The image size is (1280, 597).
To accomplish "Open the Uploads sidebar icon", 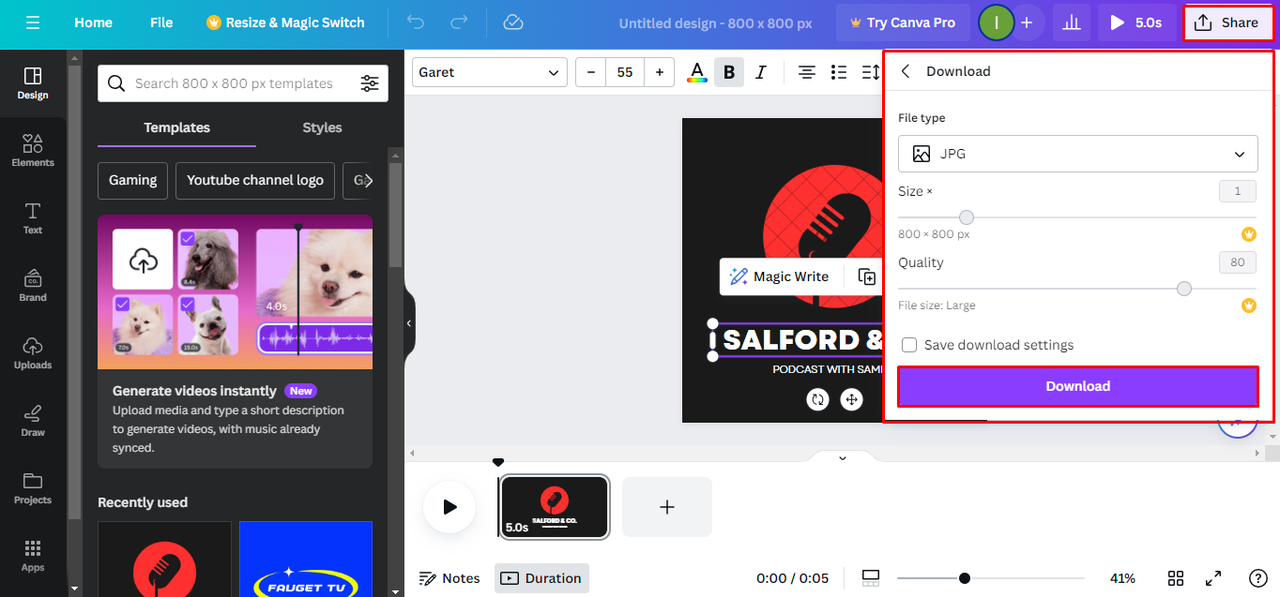I will click(x=33, y=352).
